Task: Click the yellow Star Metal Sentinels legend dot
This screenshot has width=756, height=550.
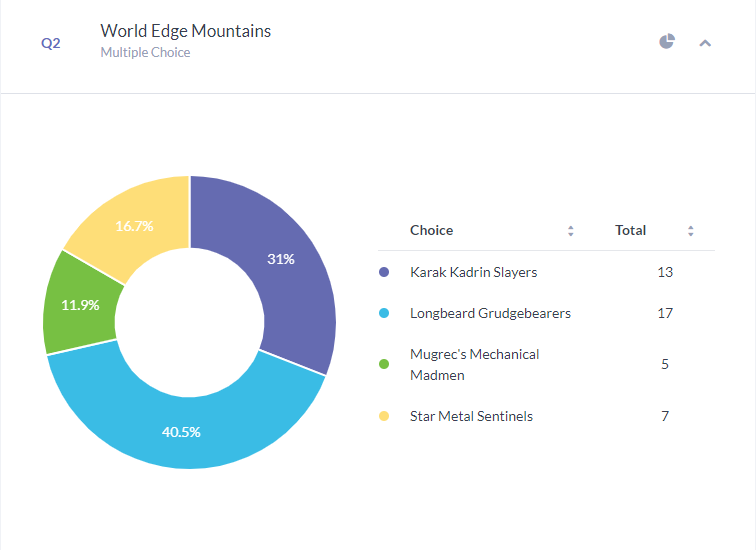Action: pos(384,416)
